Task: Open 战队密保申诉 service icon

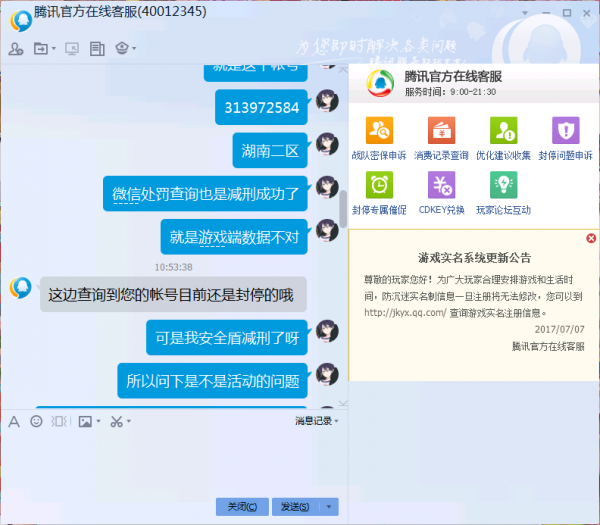Action: (379, 131)
